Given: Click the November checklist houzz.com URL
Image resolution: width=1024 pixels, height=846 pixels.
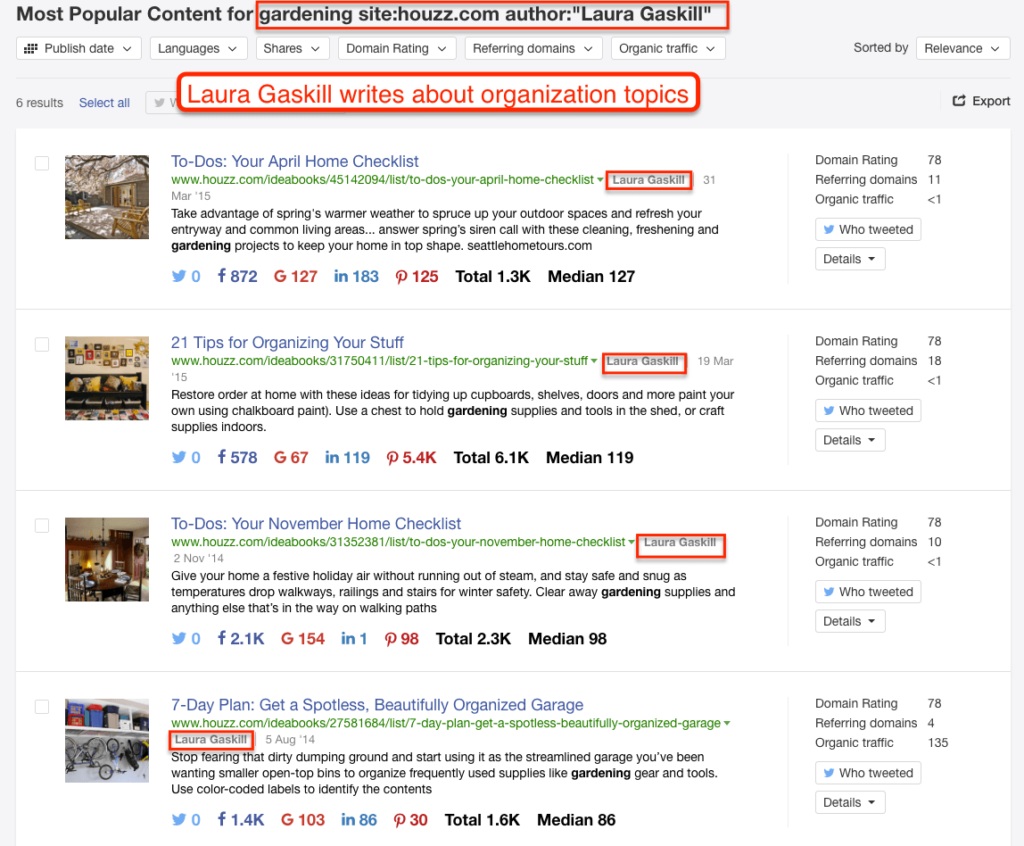Looking at the screenshot, I should pyautogui.click(x=398, y=542).
